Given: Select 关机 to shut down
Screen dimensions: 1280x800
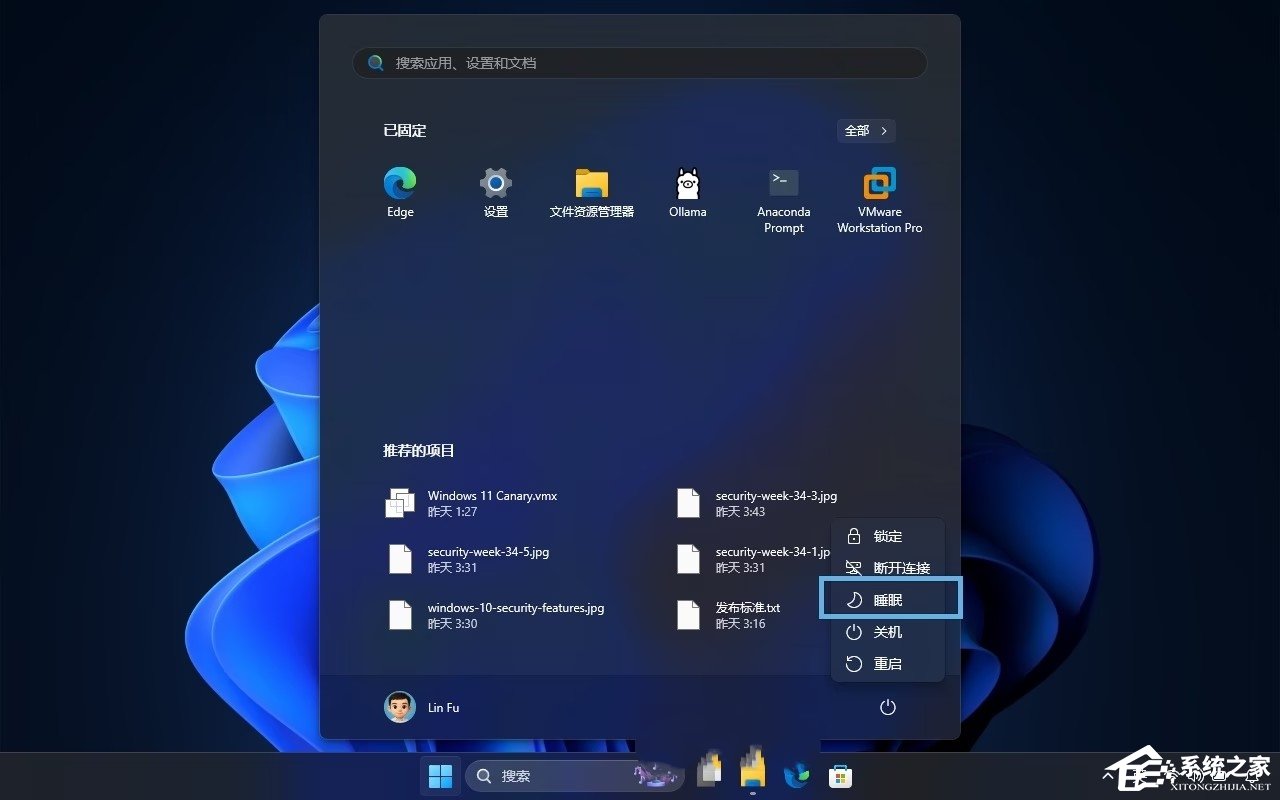Looking at the screenshot, I should [888, 631].
